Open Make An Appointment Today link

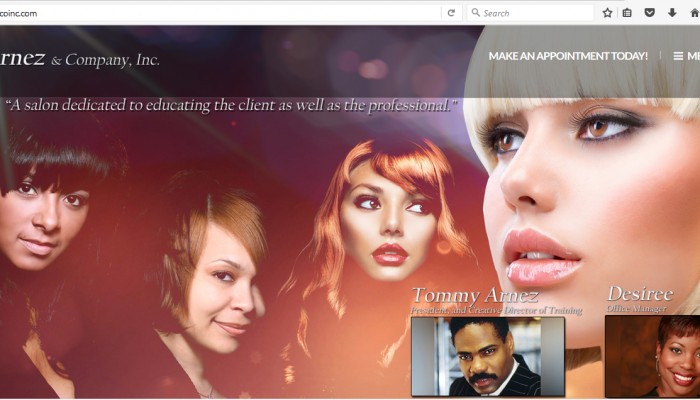pyautogui.click(x=568, y=56)
